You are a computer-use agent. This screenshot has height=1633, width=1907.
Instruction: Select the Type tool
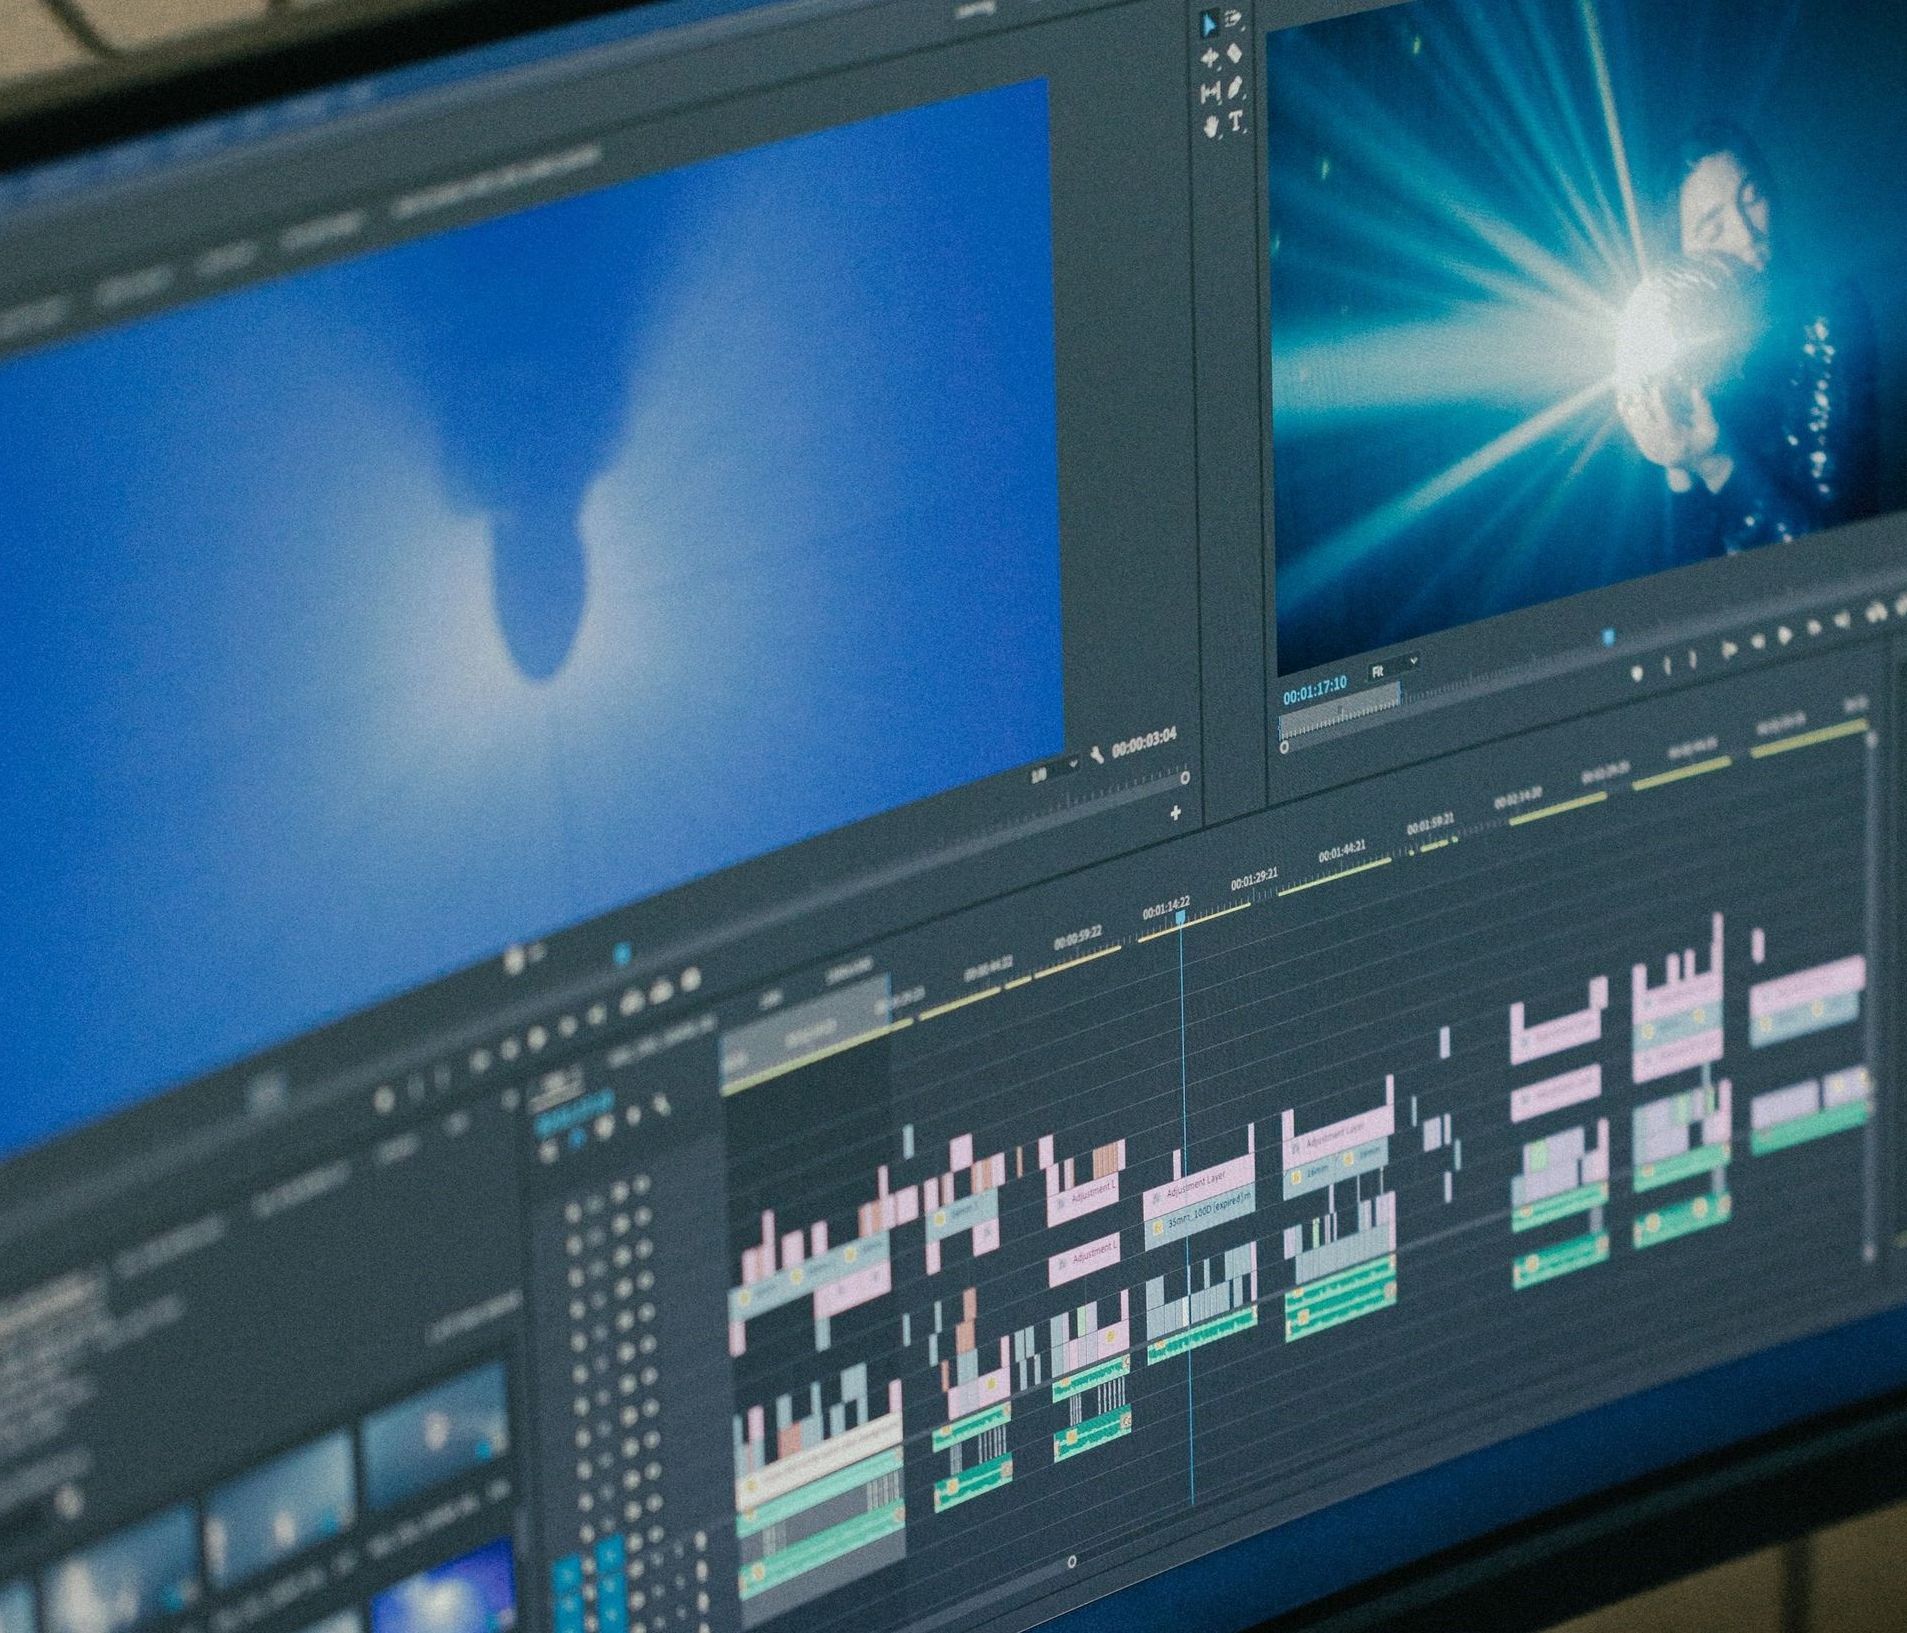(1237, 122)
